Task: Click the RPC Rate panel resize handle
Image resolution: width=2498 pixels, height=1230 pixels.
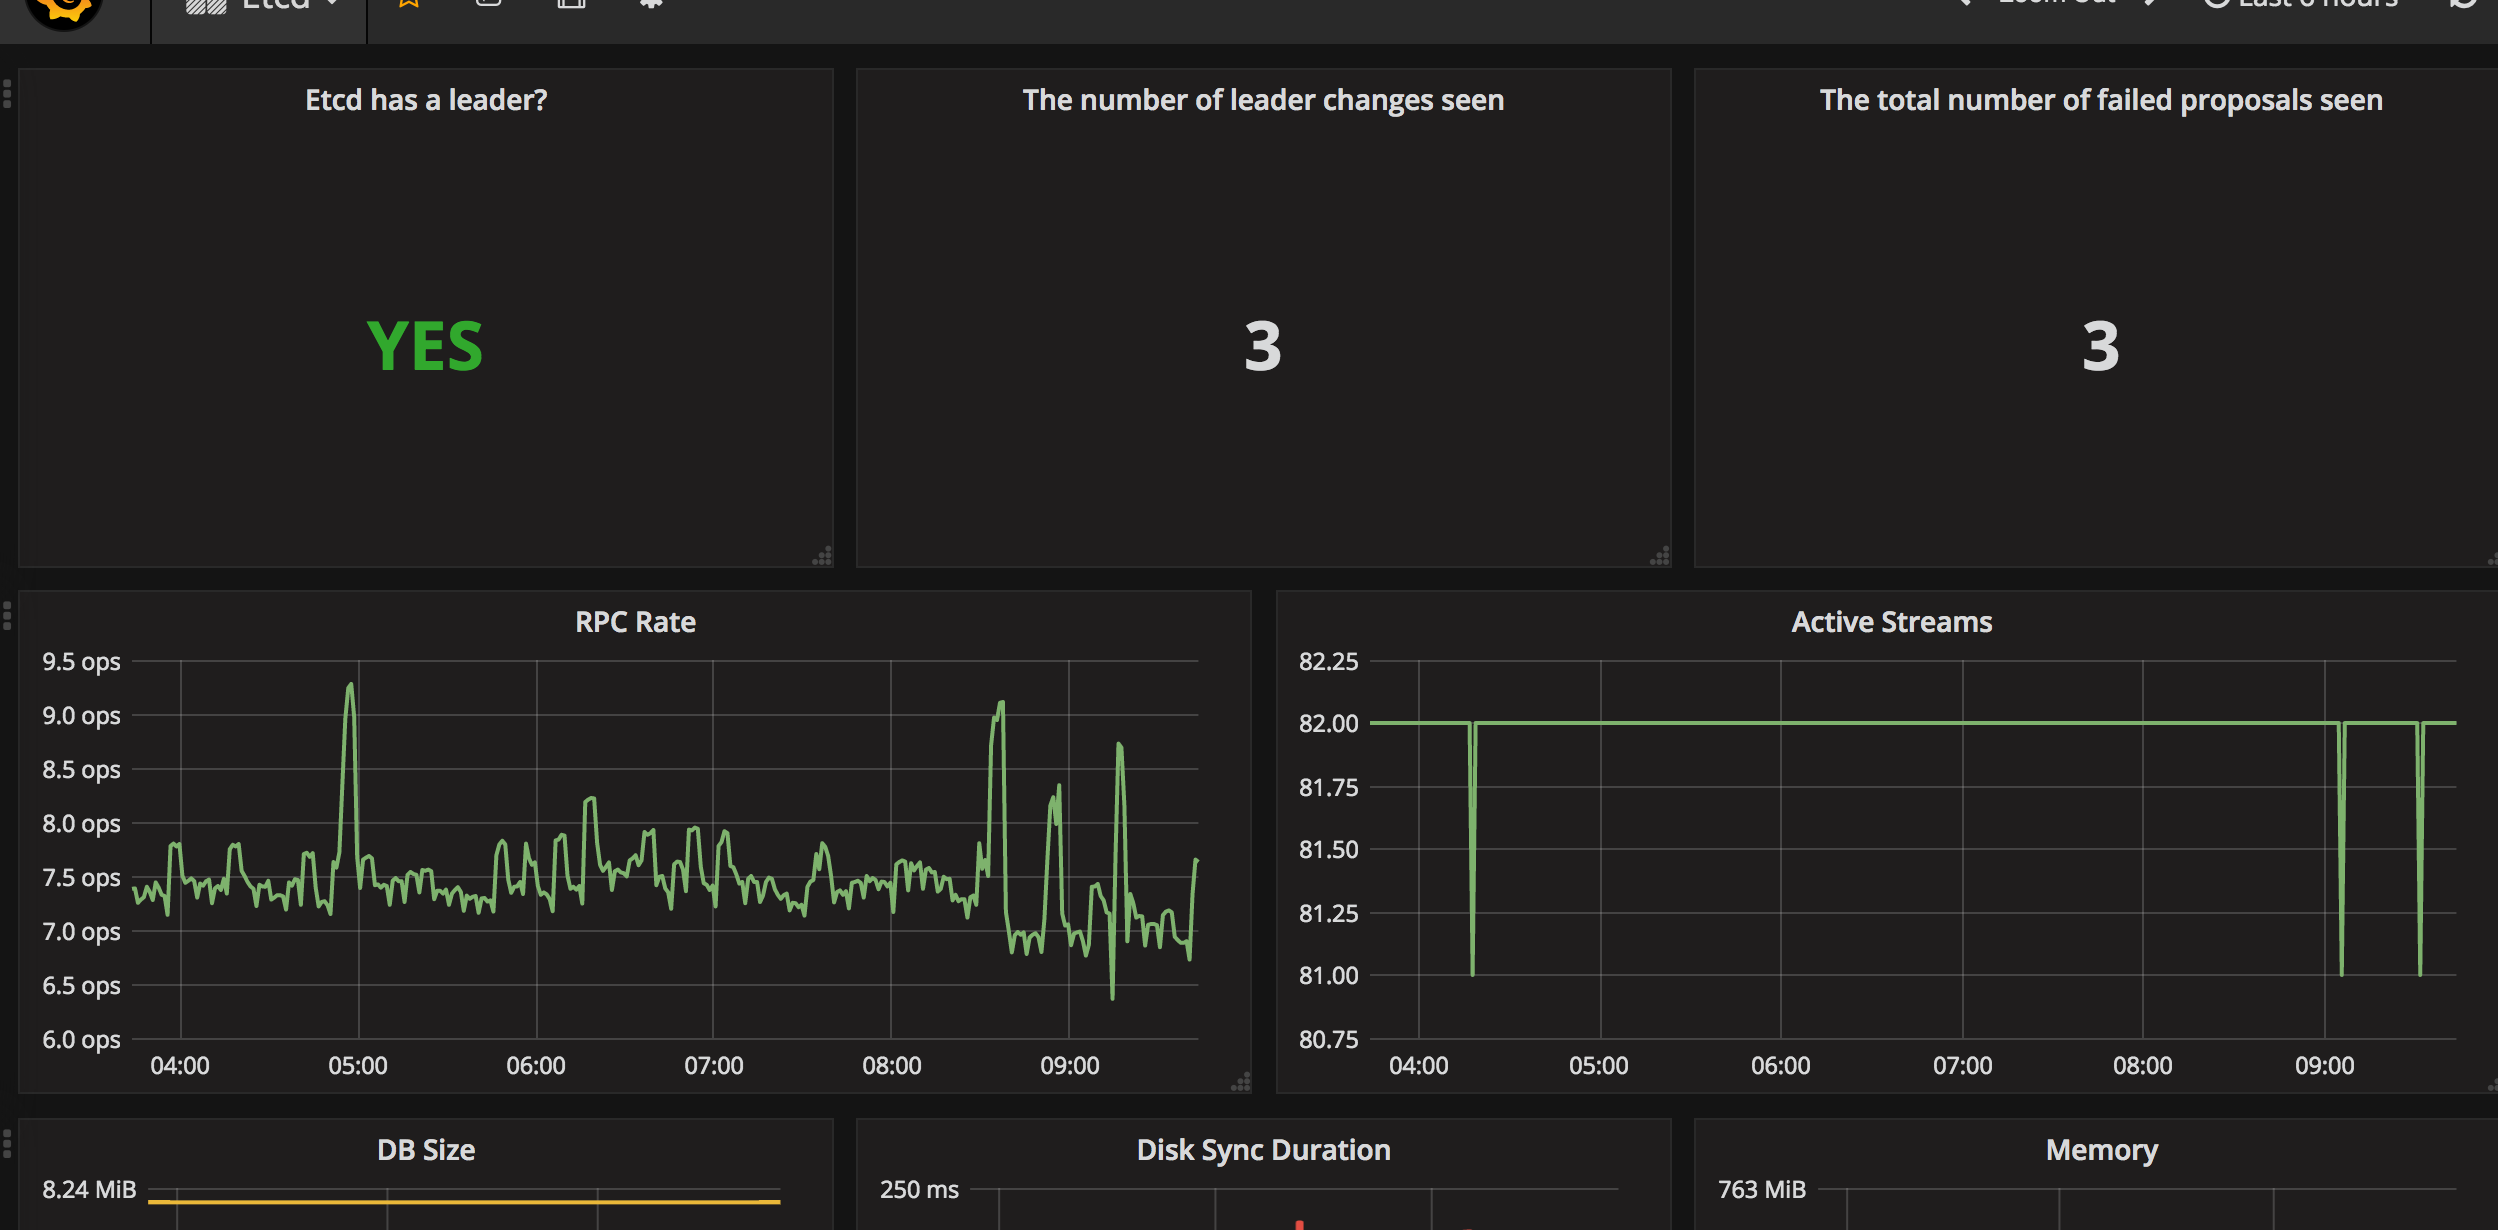Action: pyautogui.click(x=1241, y=1082)
